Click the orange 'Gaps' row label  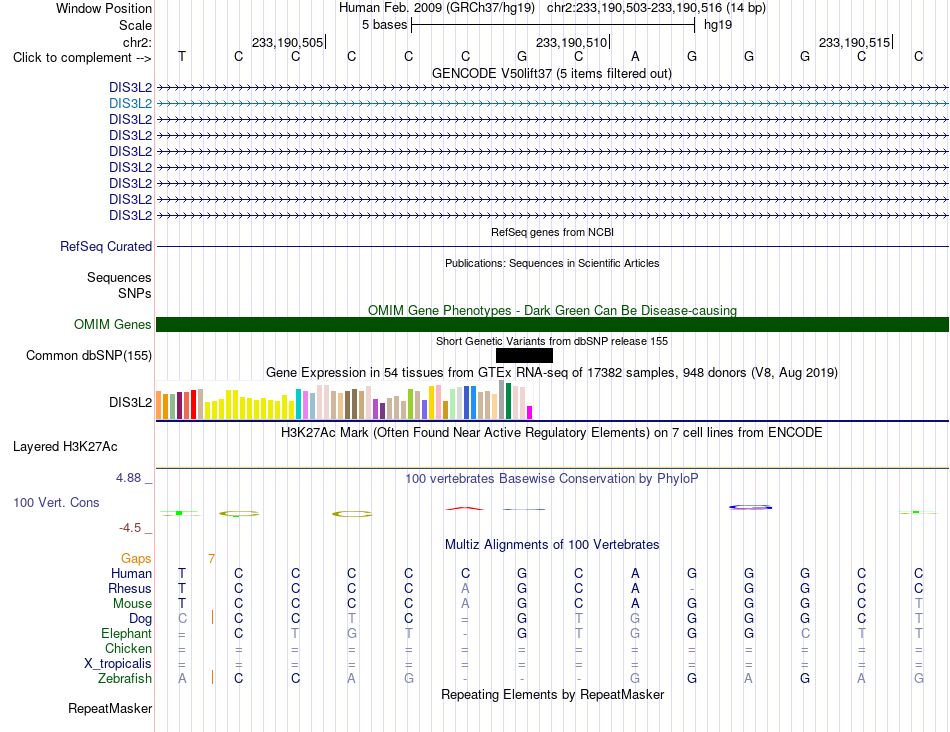coord(136,558)
